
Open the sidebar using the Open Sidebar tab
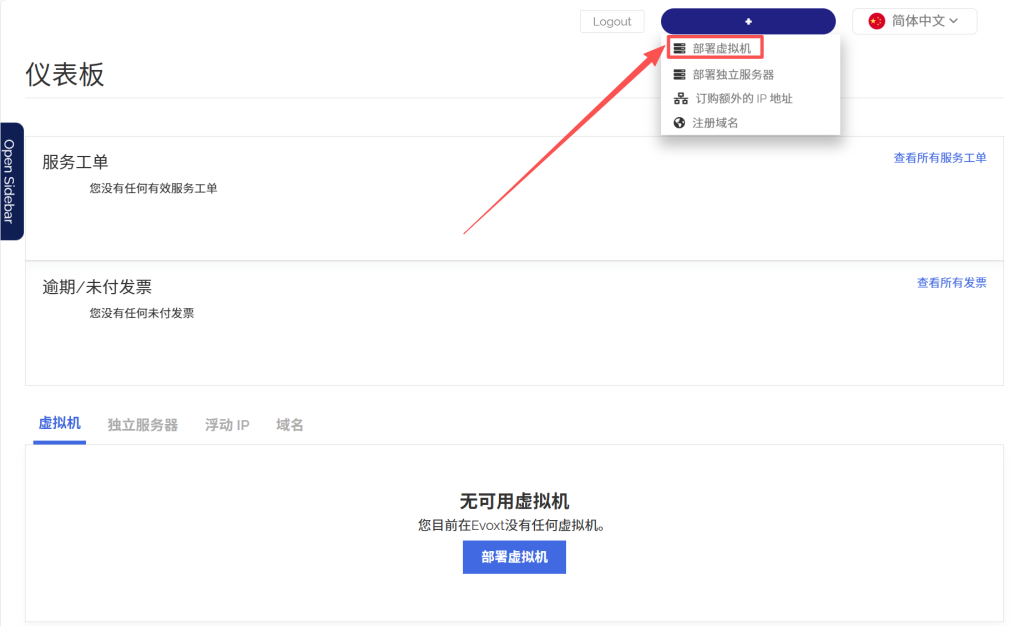pyautogui.click(x=10, y=181)
